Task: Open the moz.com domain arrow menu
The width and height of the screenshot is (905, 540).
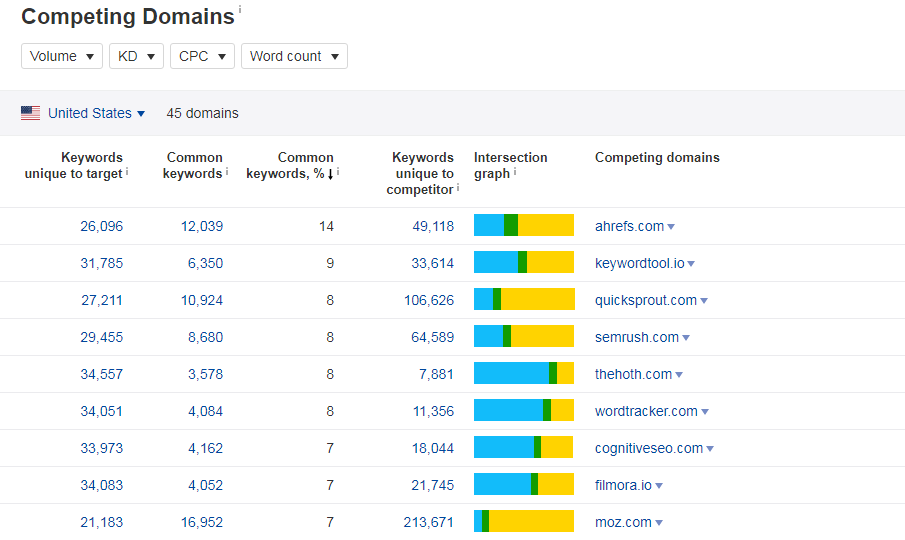Action: tap(659, 522)
